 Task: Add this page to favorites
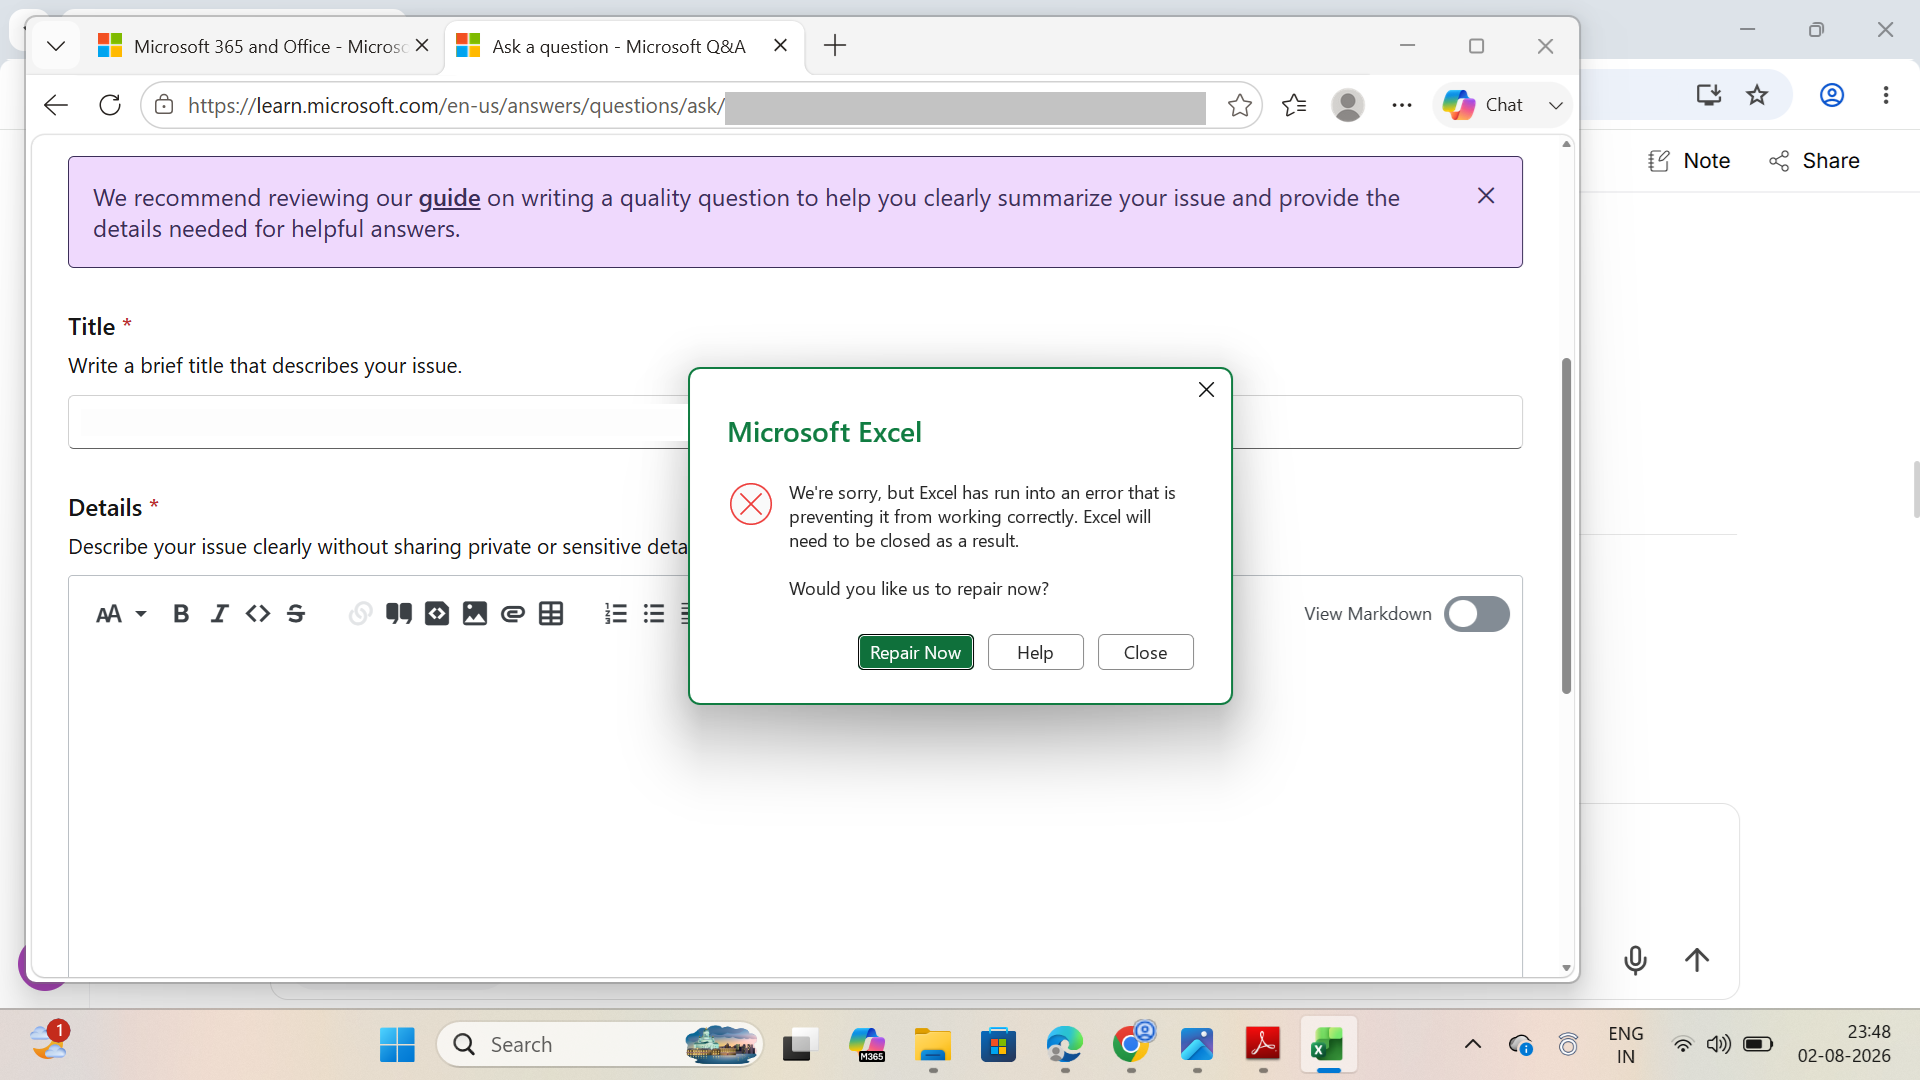click(1240, 105)
